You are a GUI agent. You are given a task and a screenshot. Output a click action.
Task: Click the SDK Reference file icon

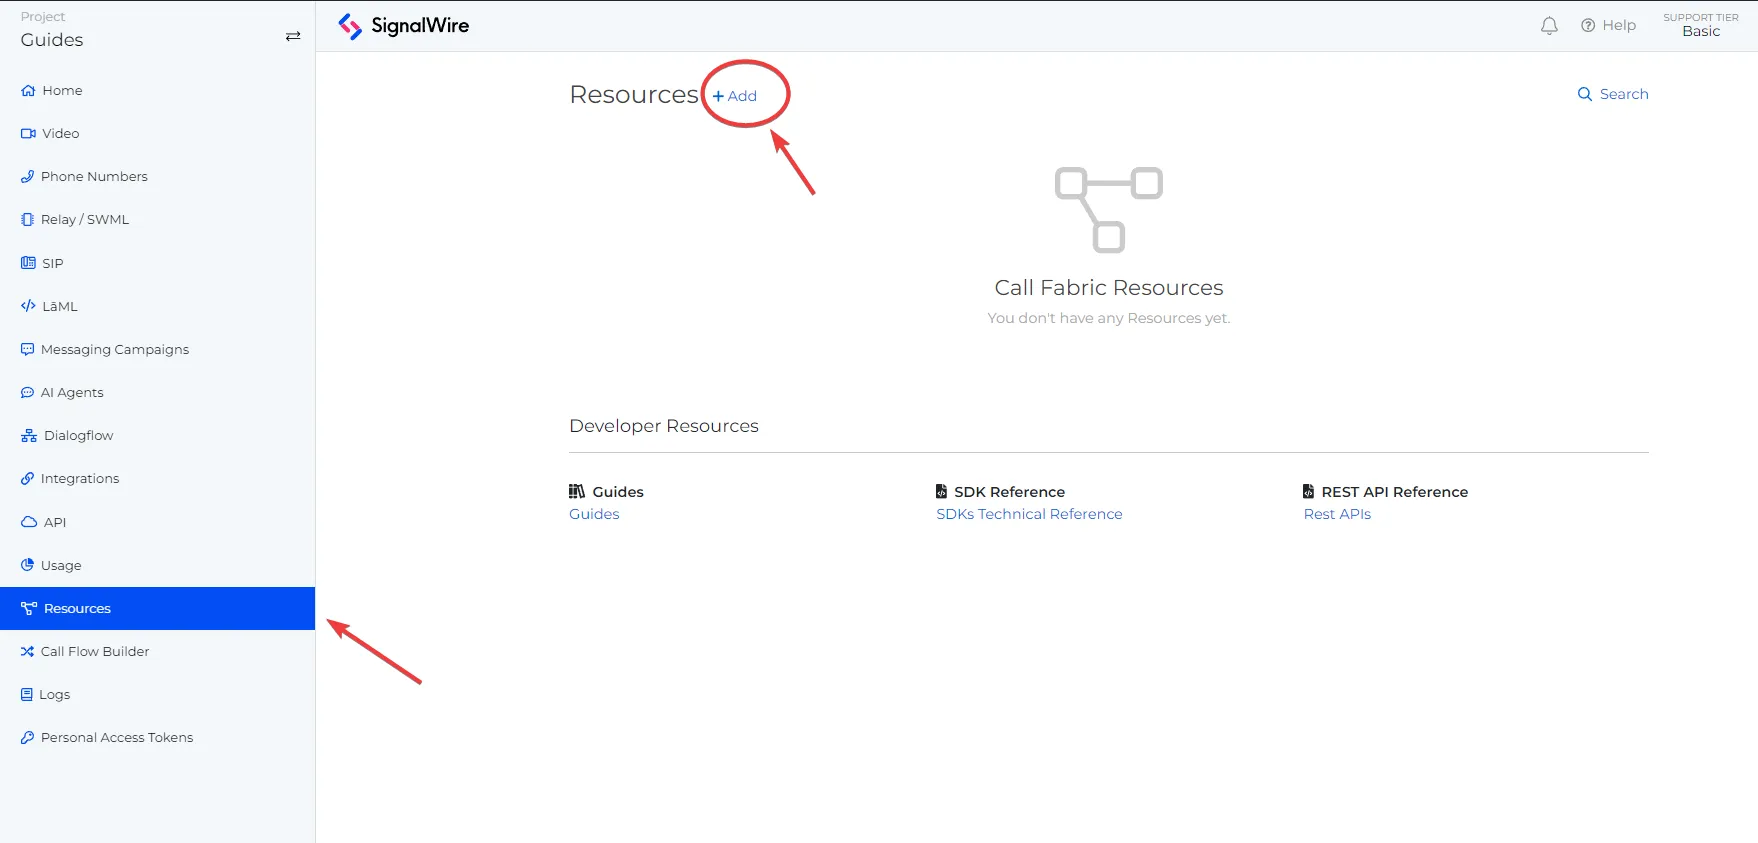tap(941, 491)
